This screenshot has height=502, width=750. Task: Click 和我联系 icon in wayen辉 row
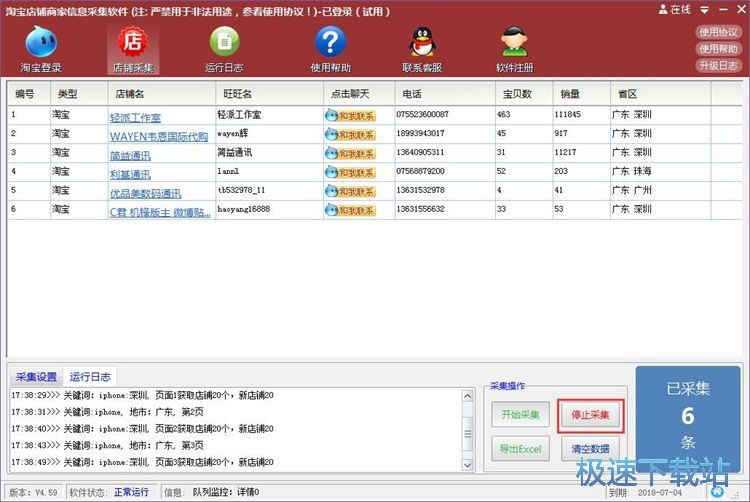pos(351,135)
